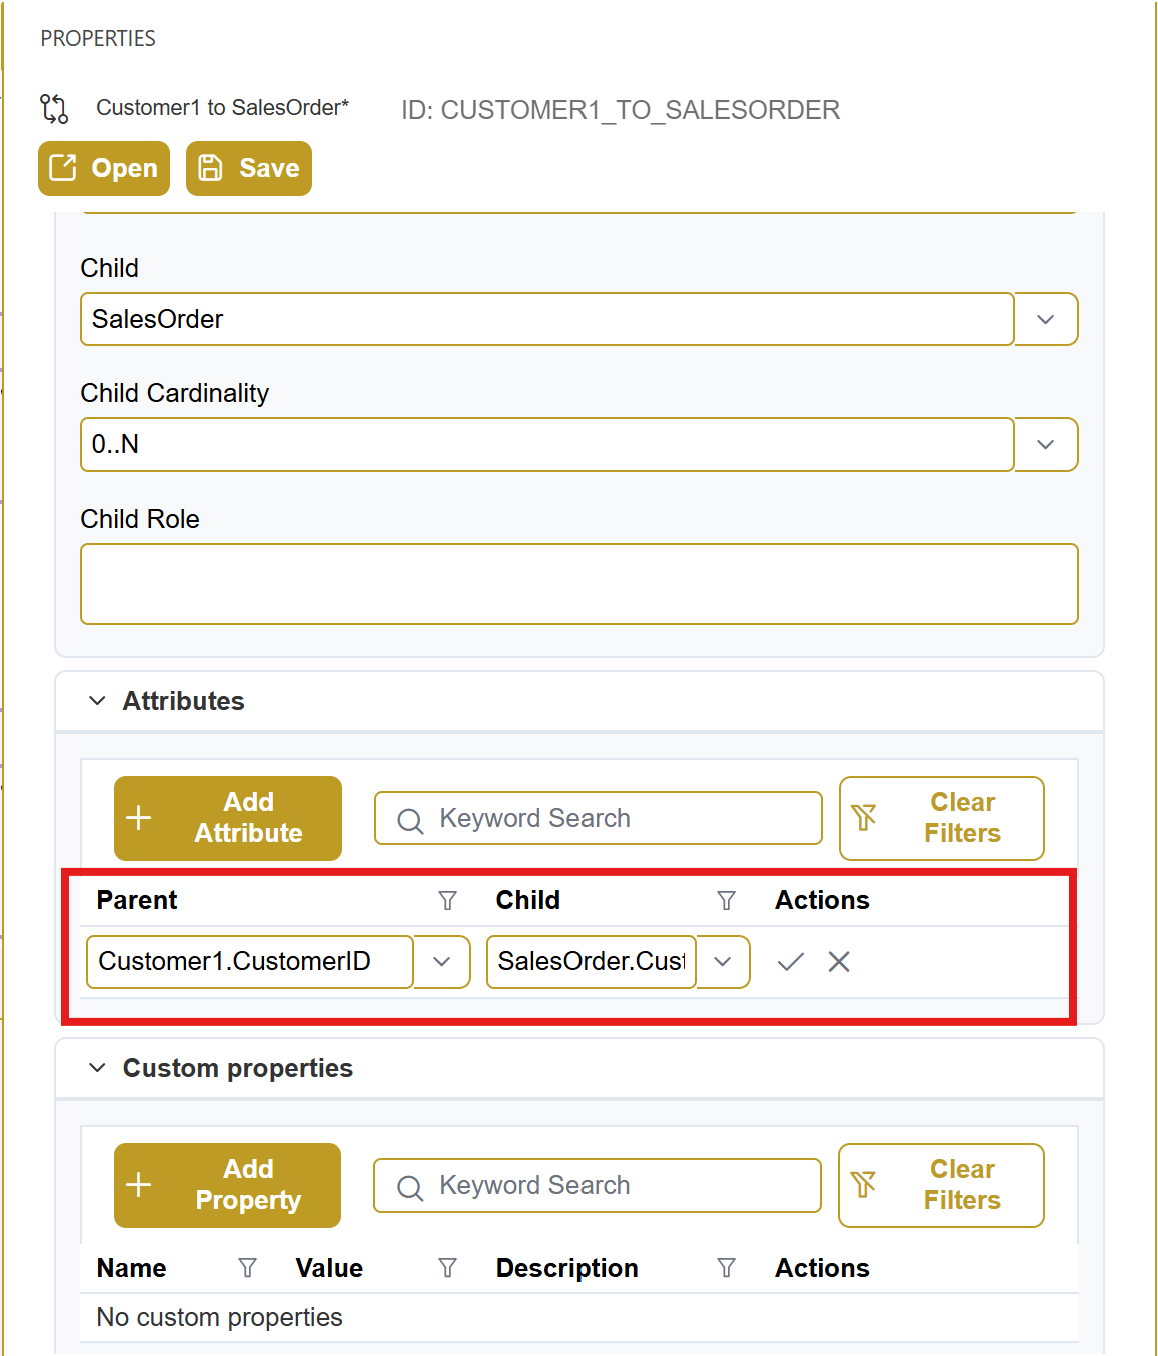
Task: Open the Child entity dropdown
Action: tap(1045, 319)
